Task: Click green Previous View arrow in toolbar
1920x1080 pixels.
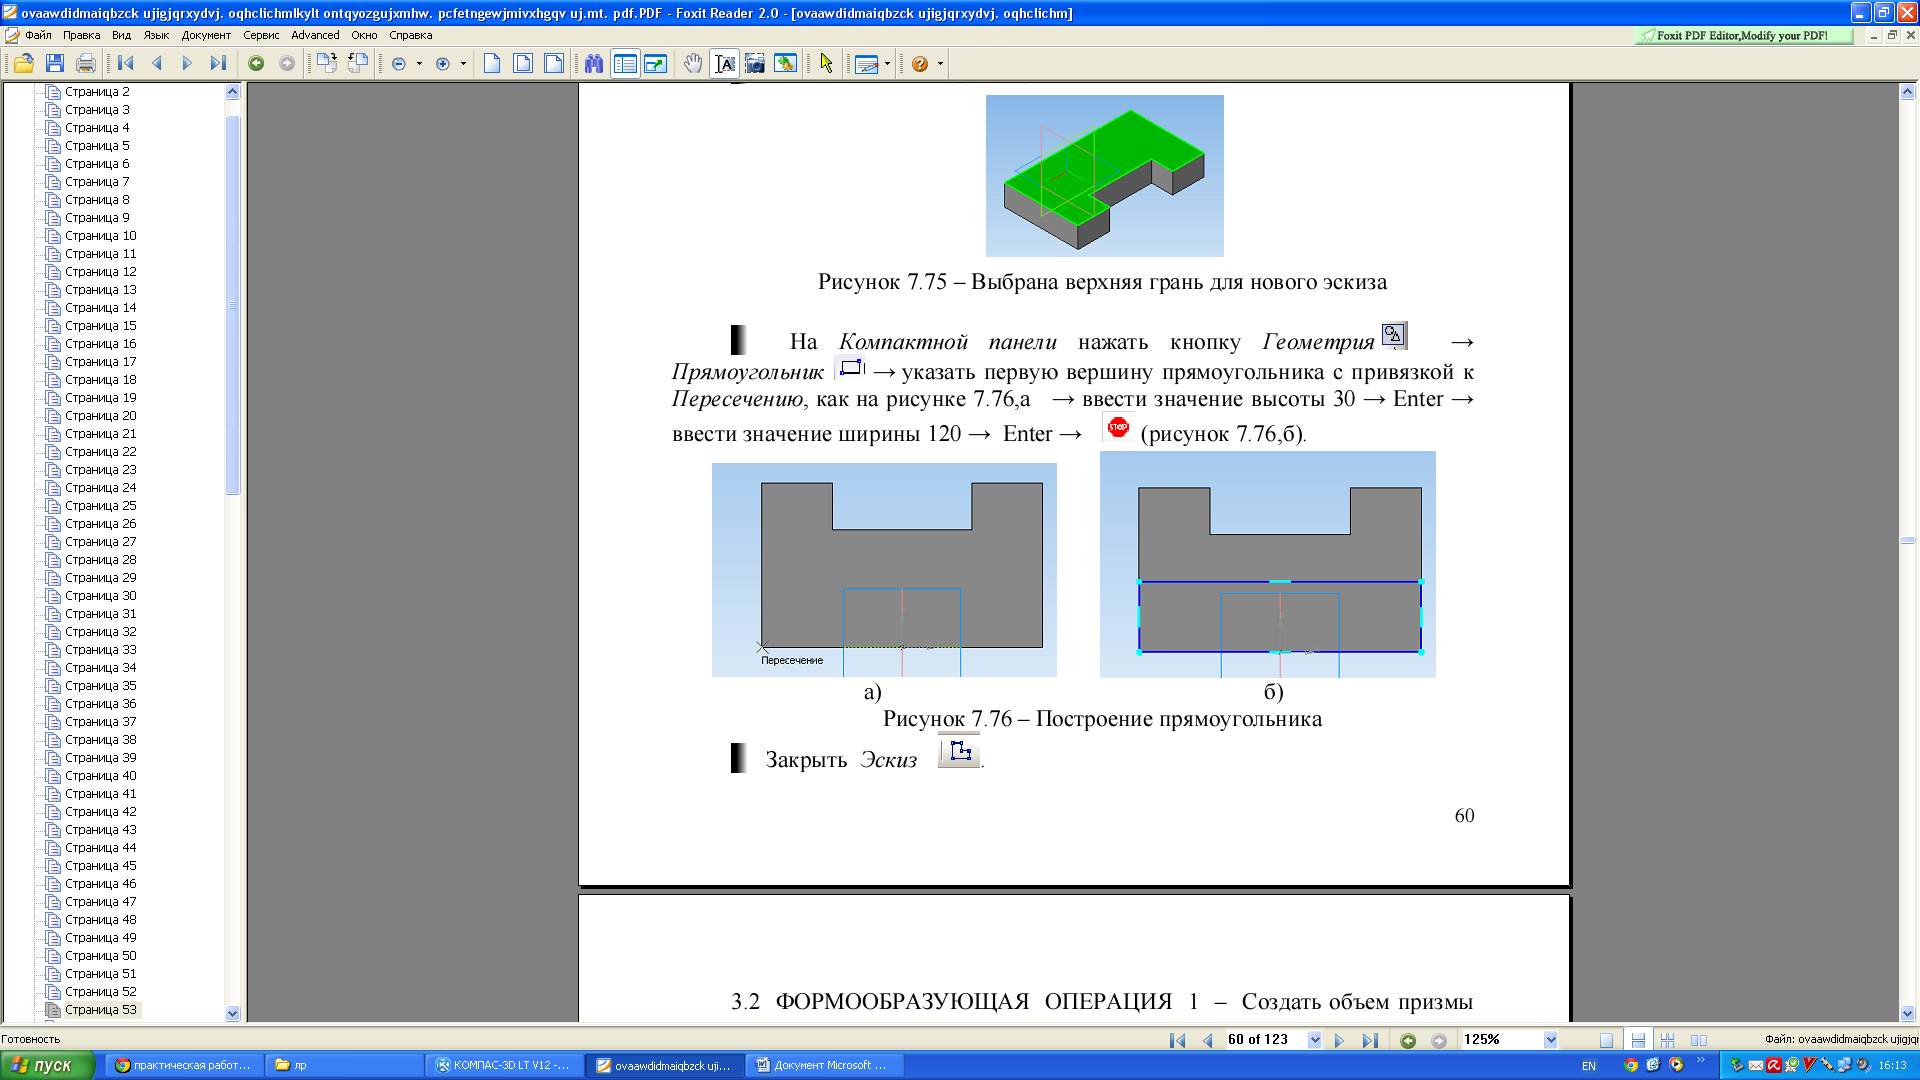Action: coord(256,63)
